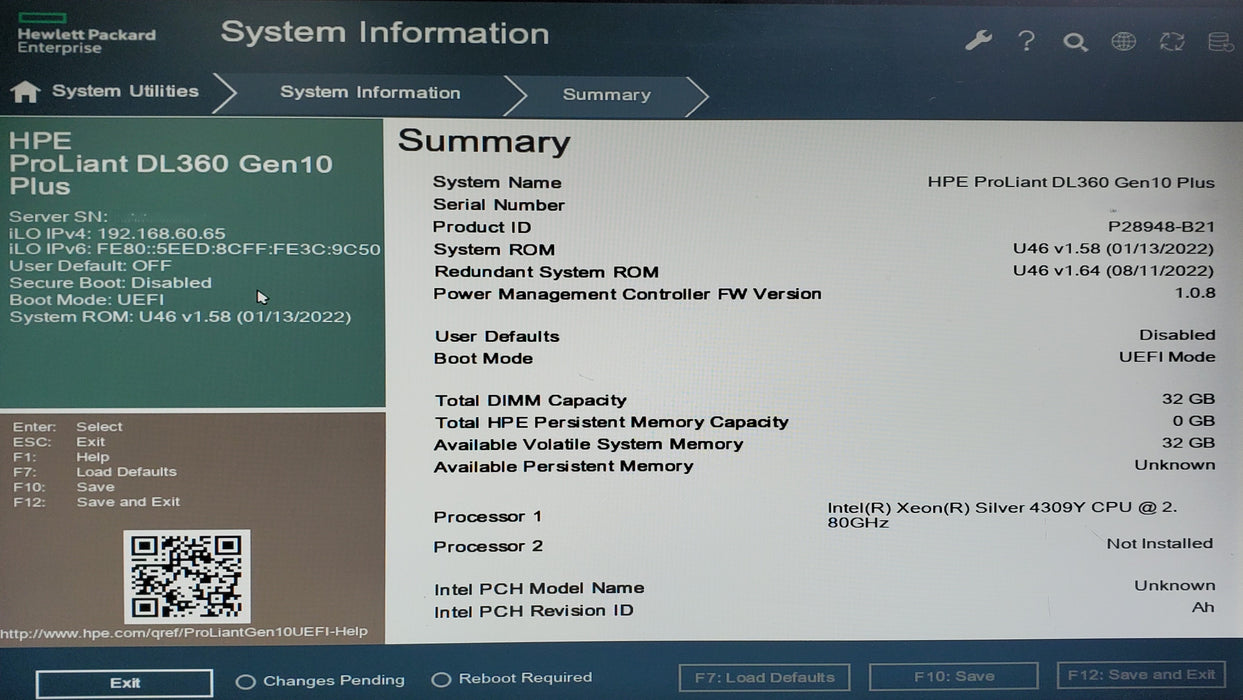This screenshot has width=1243, height=700.
Task: Click F12: Save and Exit button
Action: tap(1141, 675)
